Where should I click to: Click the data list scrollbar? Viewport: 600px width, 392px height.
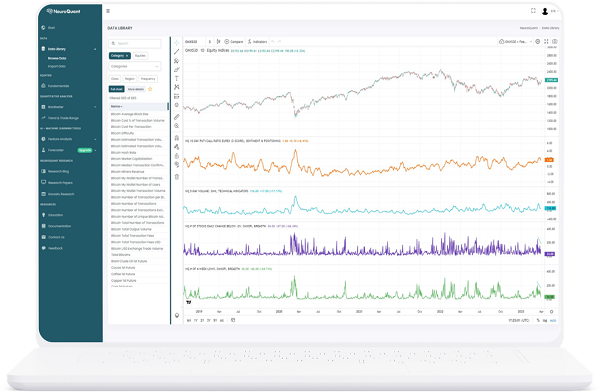tap(168, 106)
